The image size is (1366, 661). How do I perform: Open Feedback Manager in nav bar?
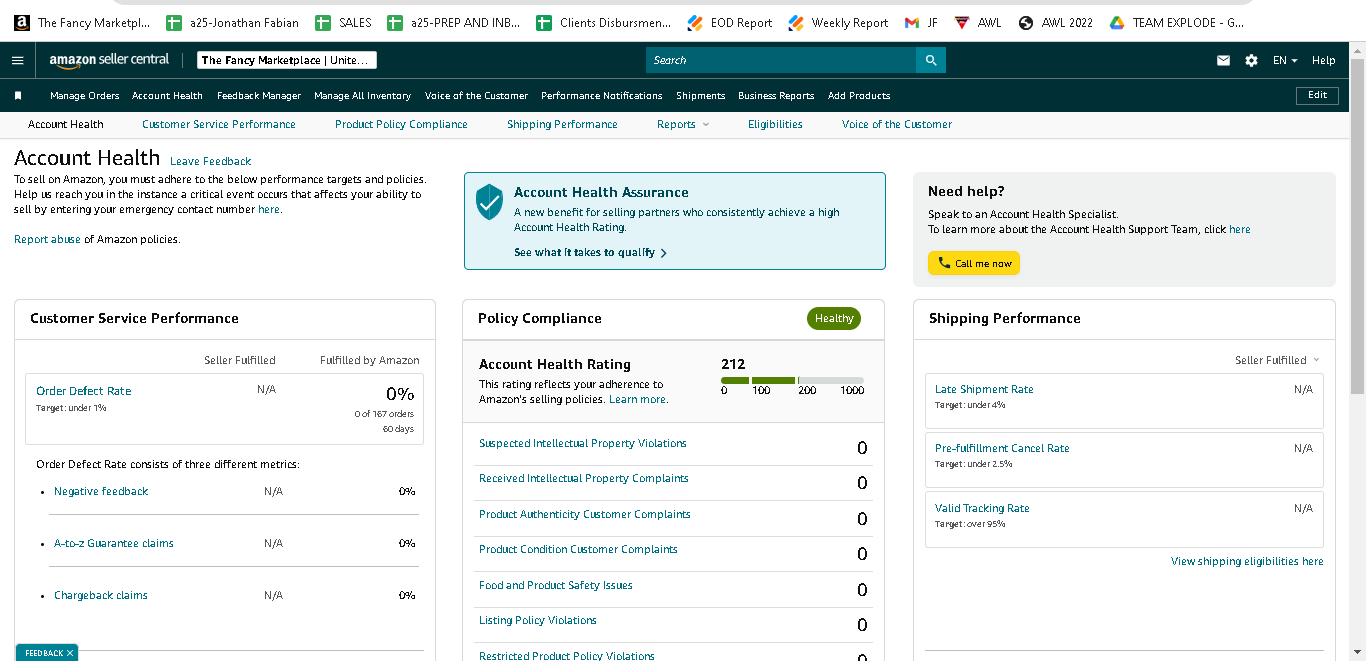click(x=259, y=96)
